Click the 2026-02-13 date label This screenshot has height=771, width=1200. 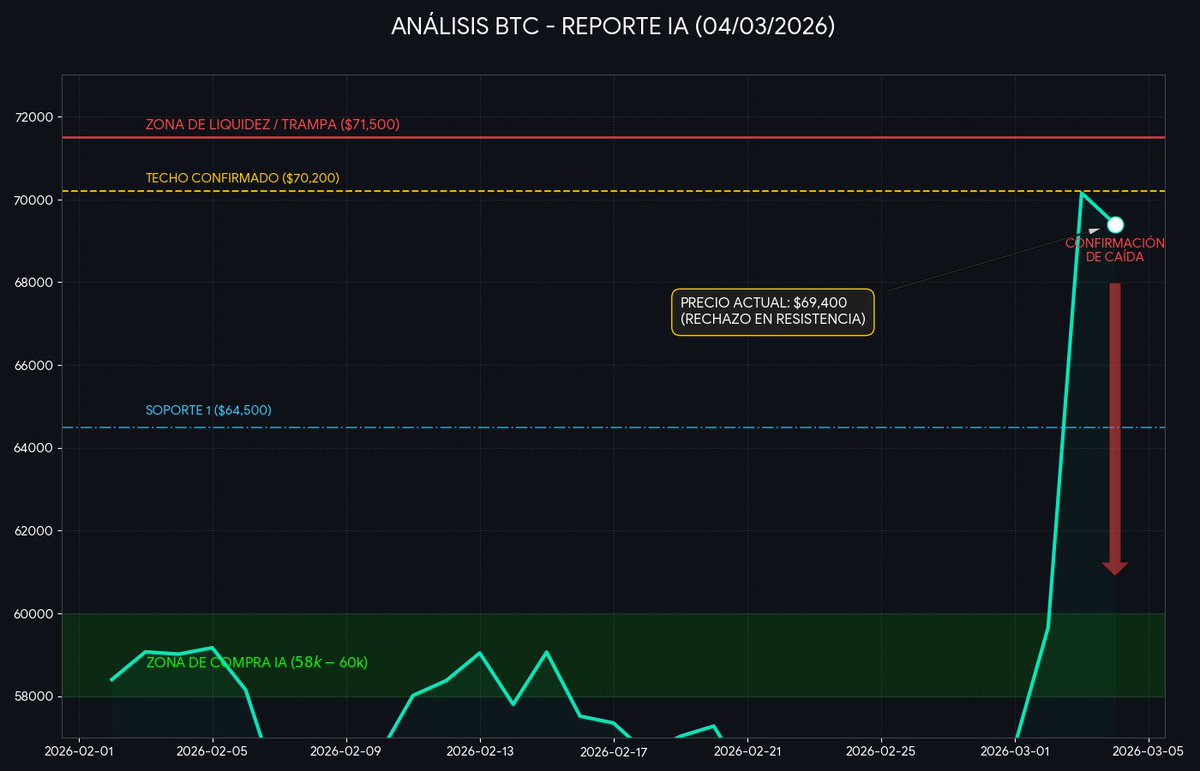click(x=480, y=752)
